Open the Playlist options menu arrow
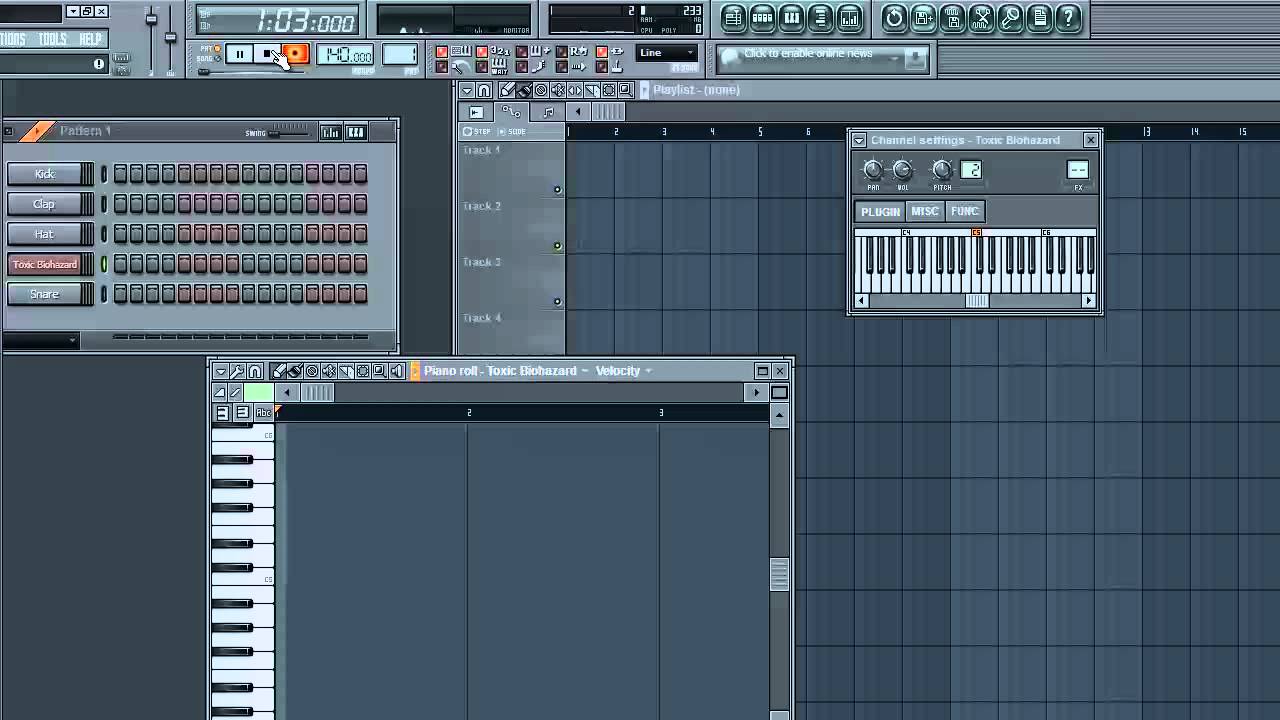This screenshot has width=1280, height=720. point(467,90)
